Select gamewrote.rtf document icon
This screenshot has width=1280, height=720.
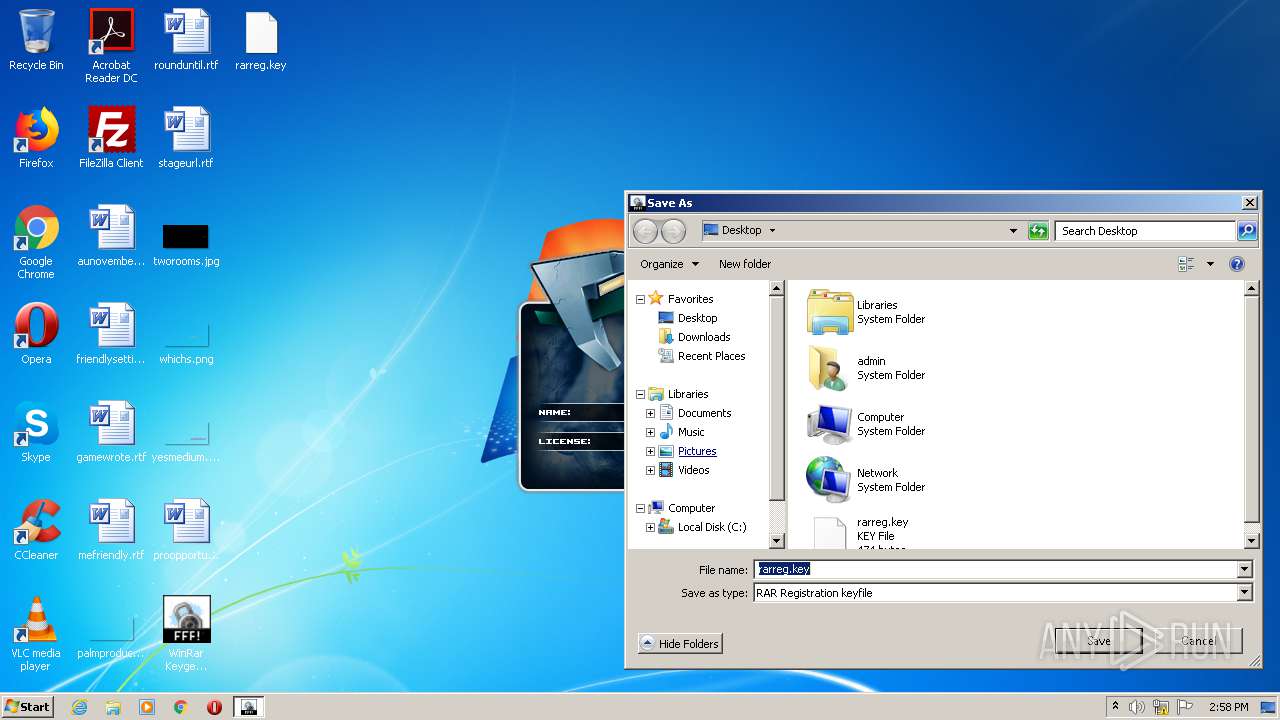(111, 434)
